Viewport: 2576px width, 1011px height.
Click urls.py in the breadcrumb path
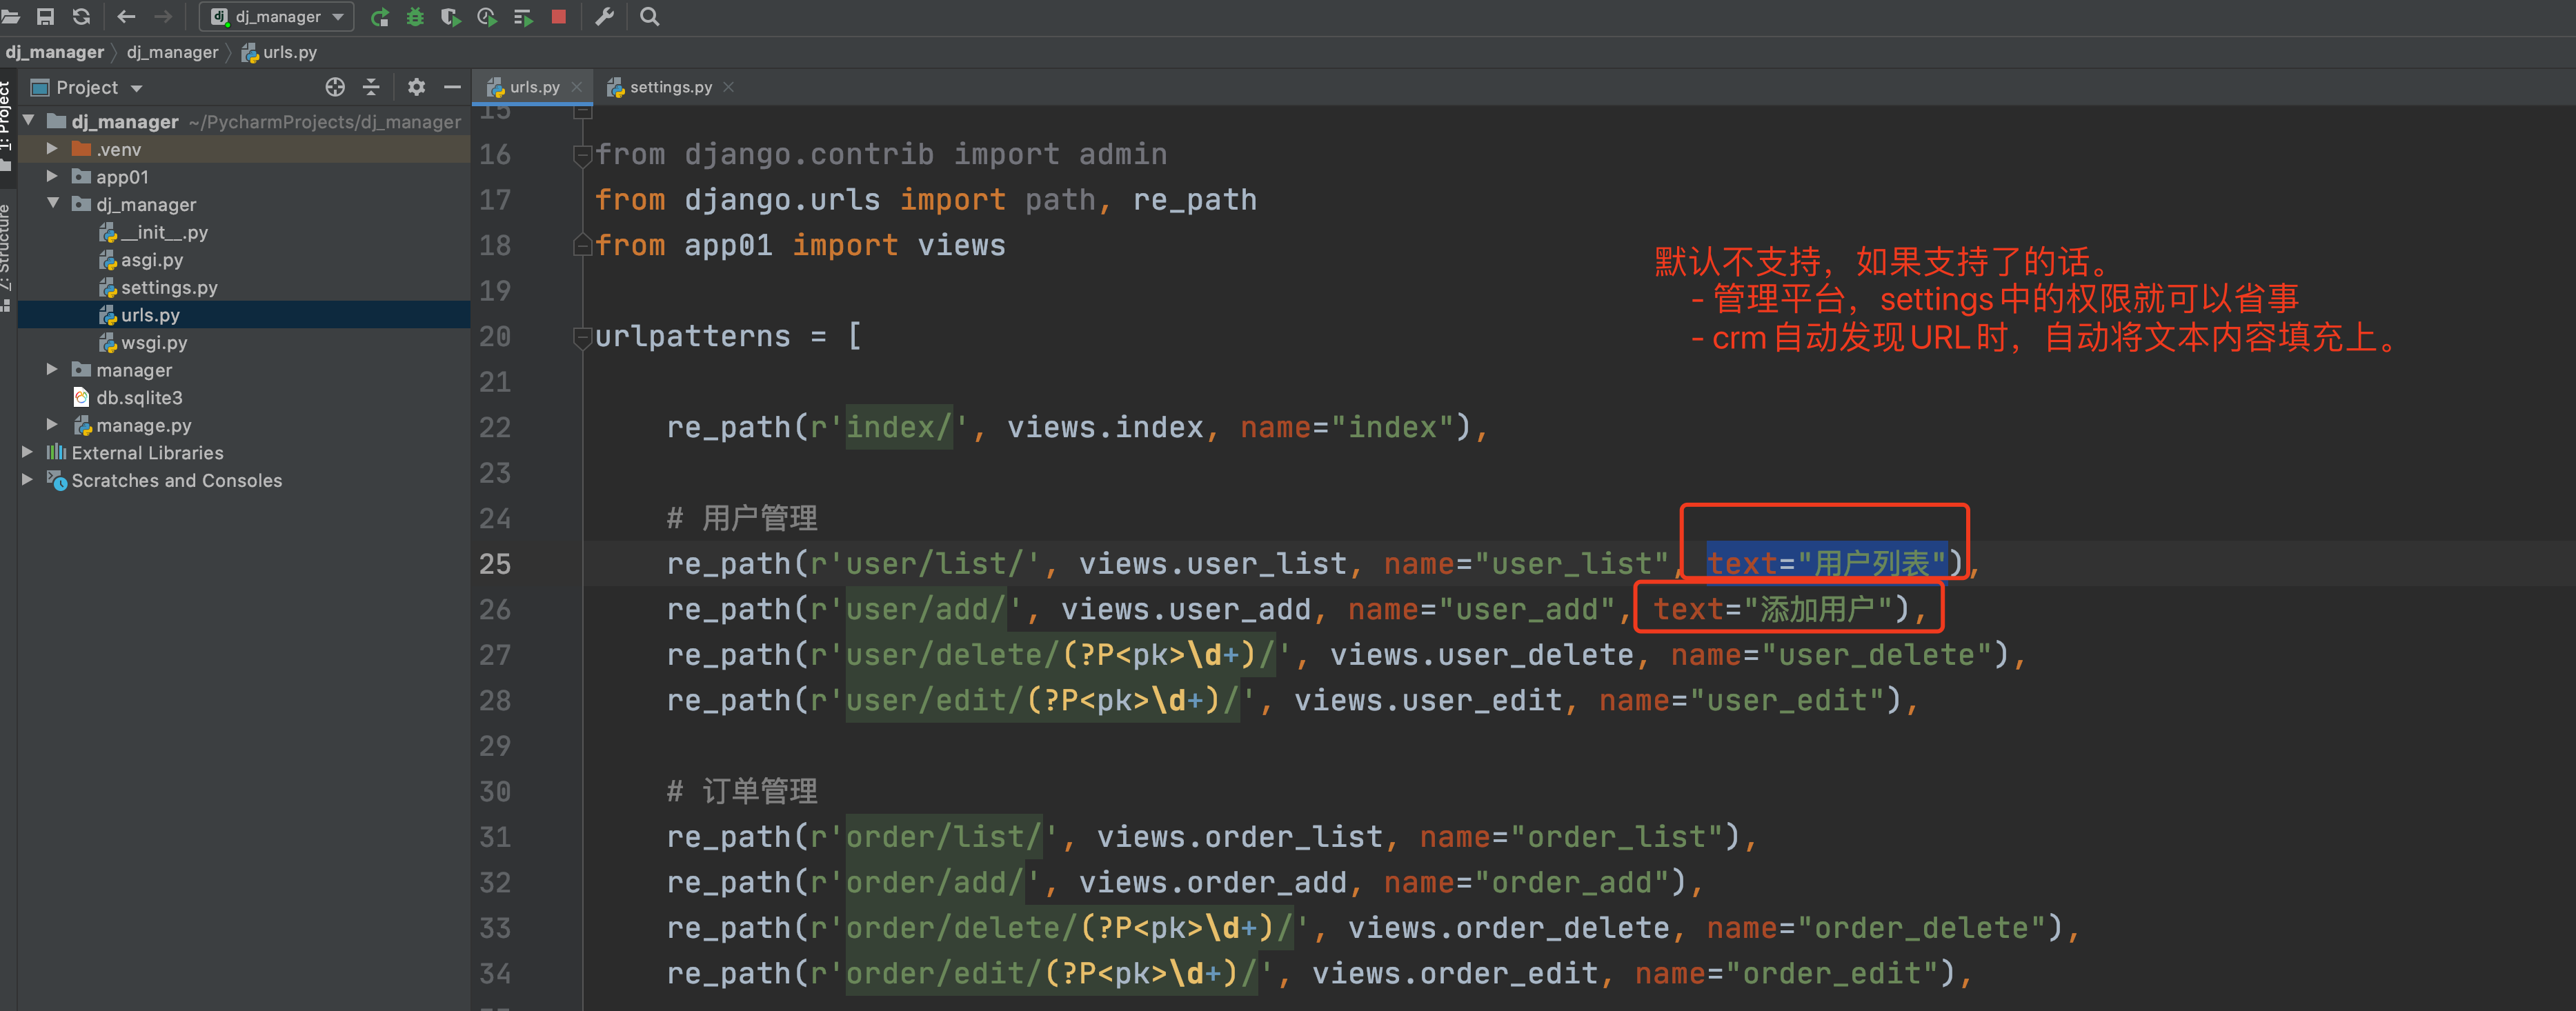point(280,52)
